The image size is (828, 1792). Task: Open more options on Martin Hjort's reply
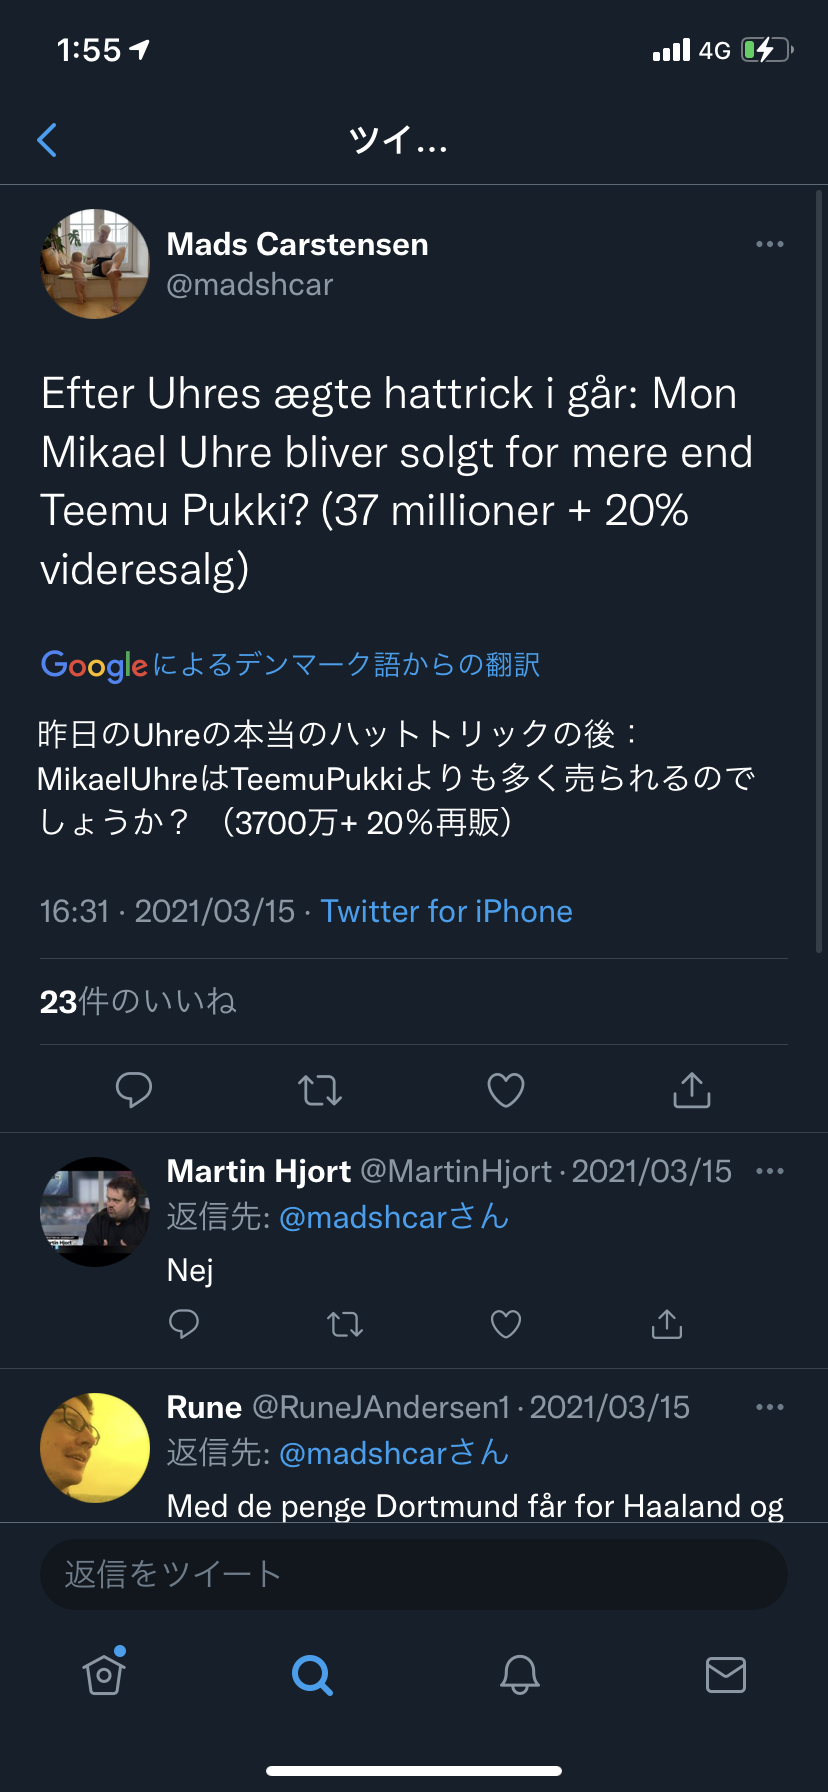(769, 1171)
